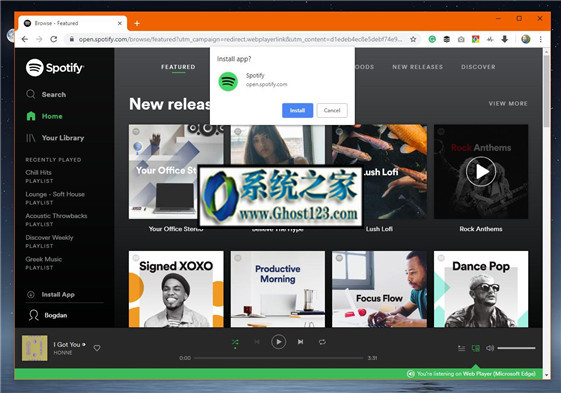This screenshot has height=393, width=561.
Task: Open the Dance Pop playlist cover
Action: [481, 289]
